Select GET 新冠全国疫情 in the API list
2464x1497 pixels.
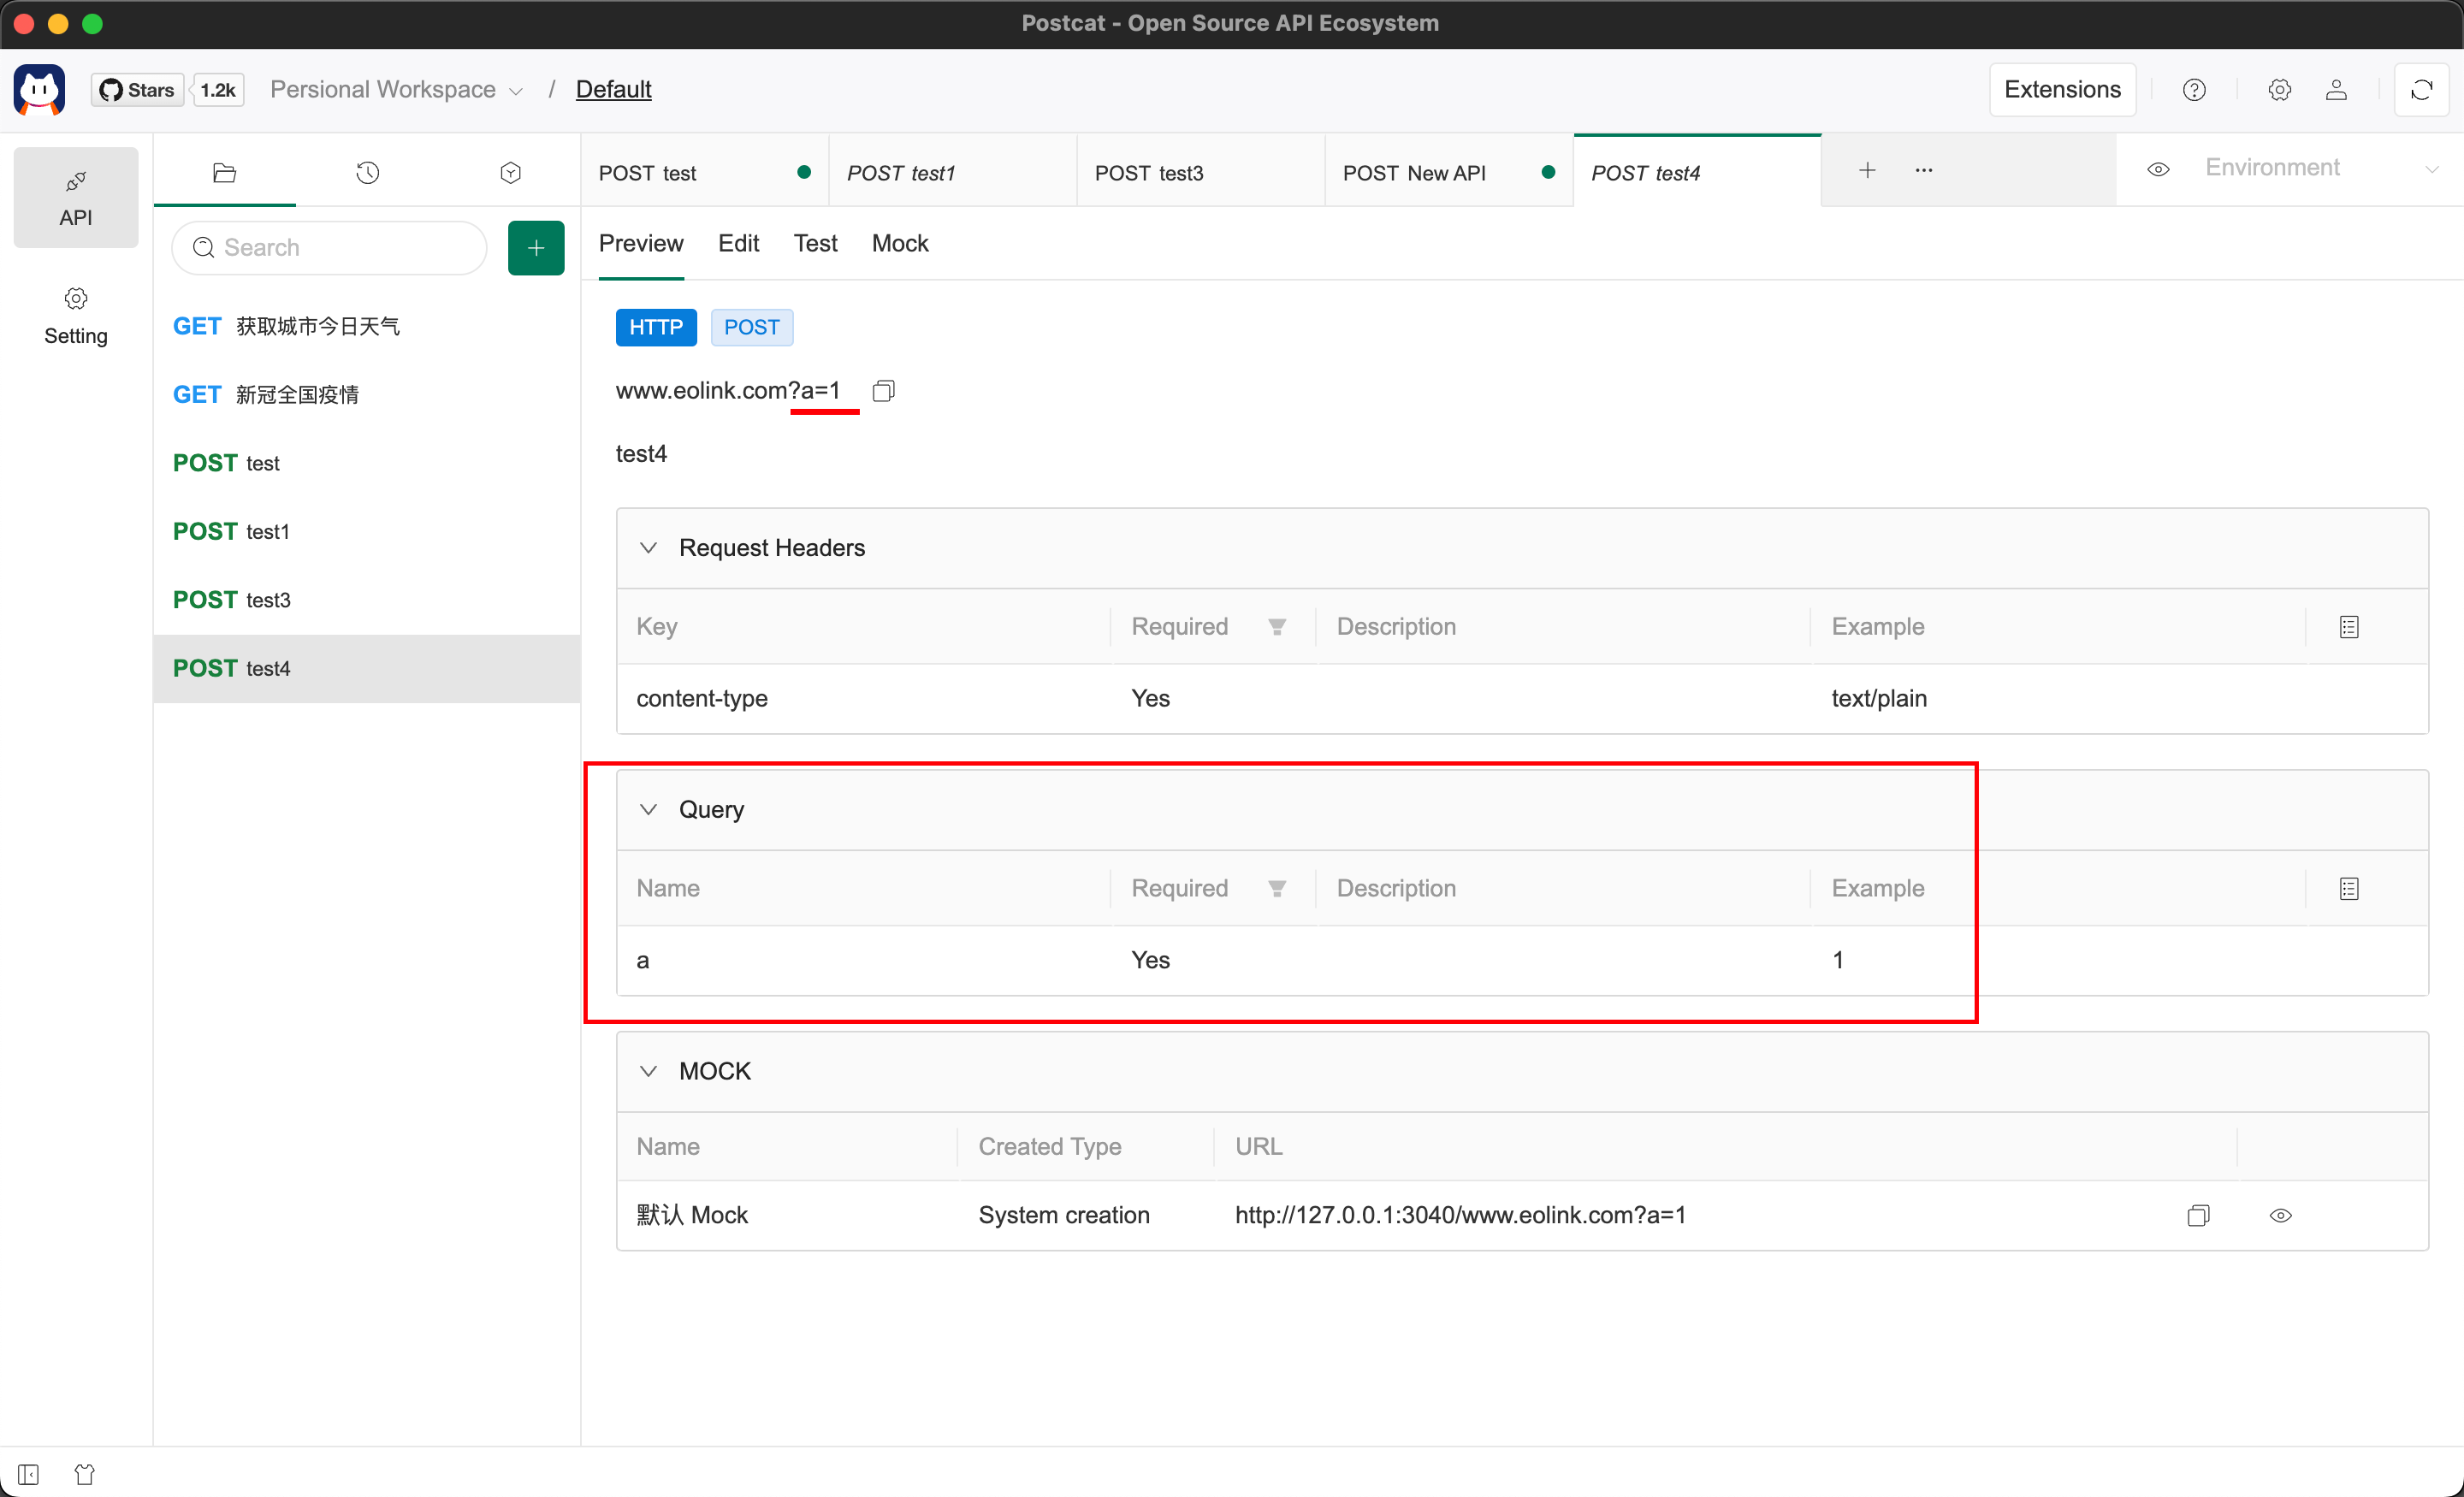click(x=367, y=394)
